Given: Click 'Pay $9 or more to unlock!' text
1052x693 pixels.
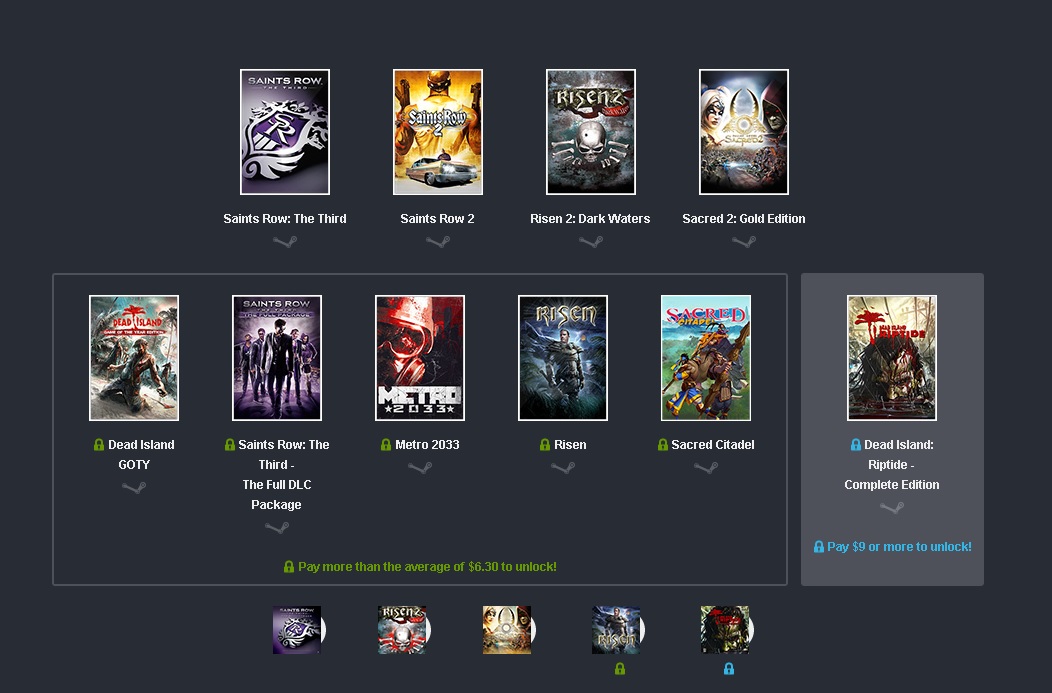Looking at the screenshot, I should [x=900, y=547].
